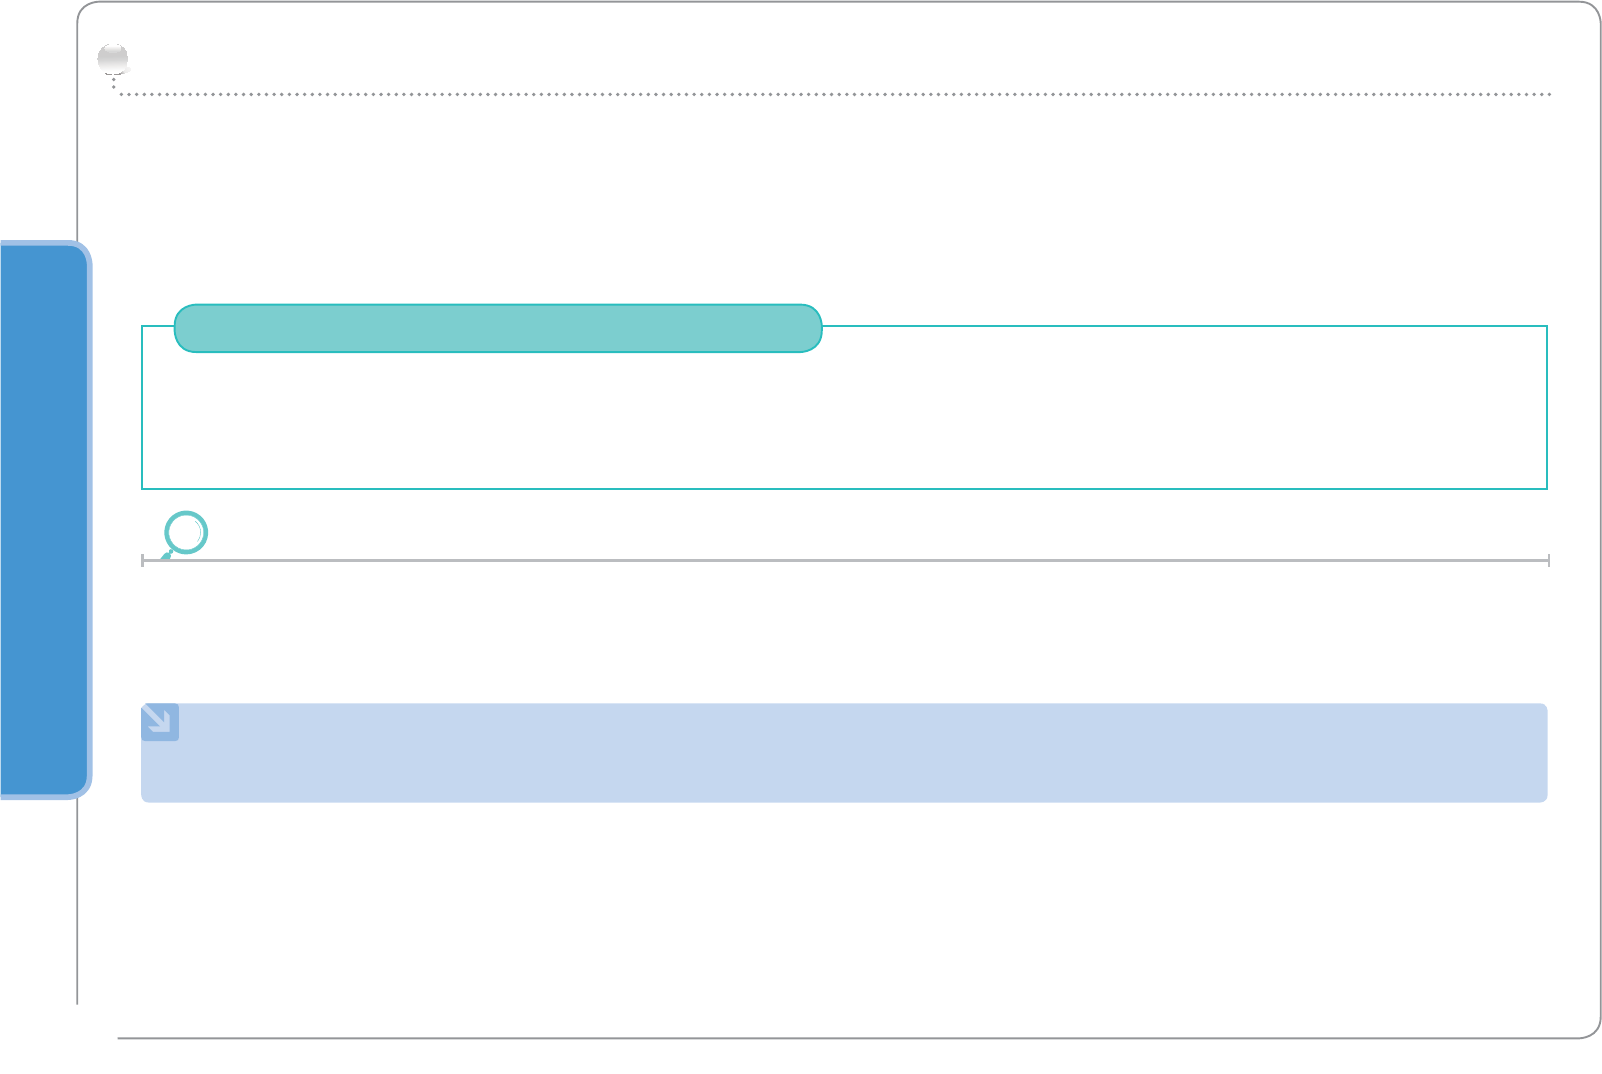
Task: Click inside the teal outlined content box
Action: 844,420
